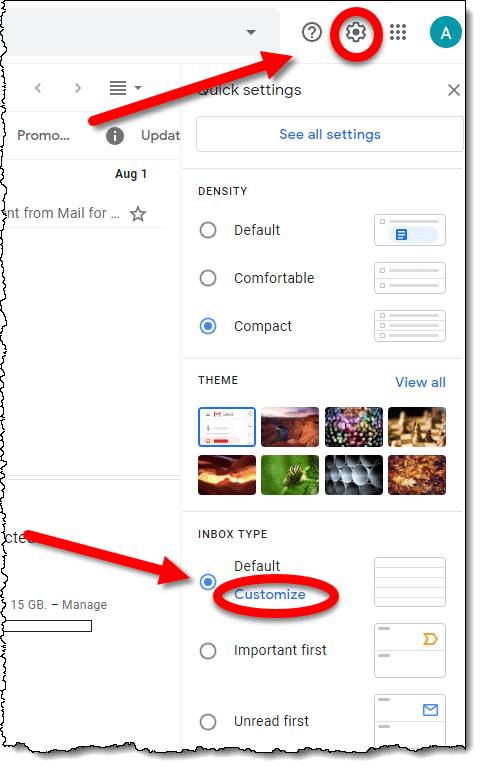Pick the green plant theme thumbnail
This screenshot has height=768, width=481.
coord(290,475)
